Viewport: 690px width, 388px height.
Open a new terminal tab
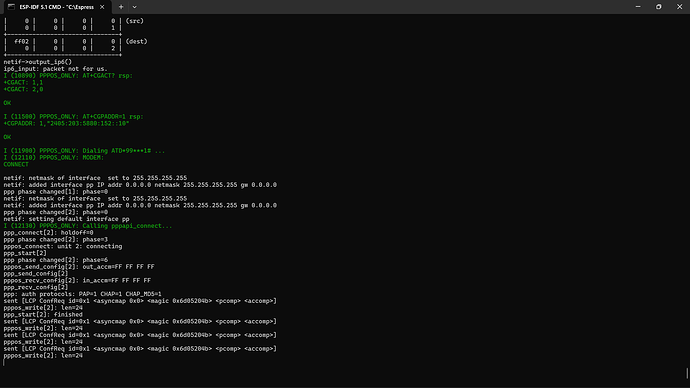pos(121,7)
